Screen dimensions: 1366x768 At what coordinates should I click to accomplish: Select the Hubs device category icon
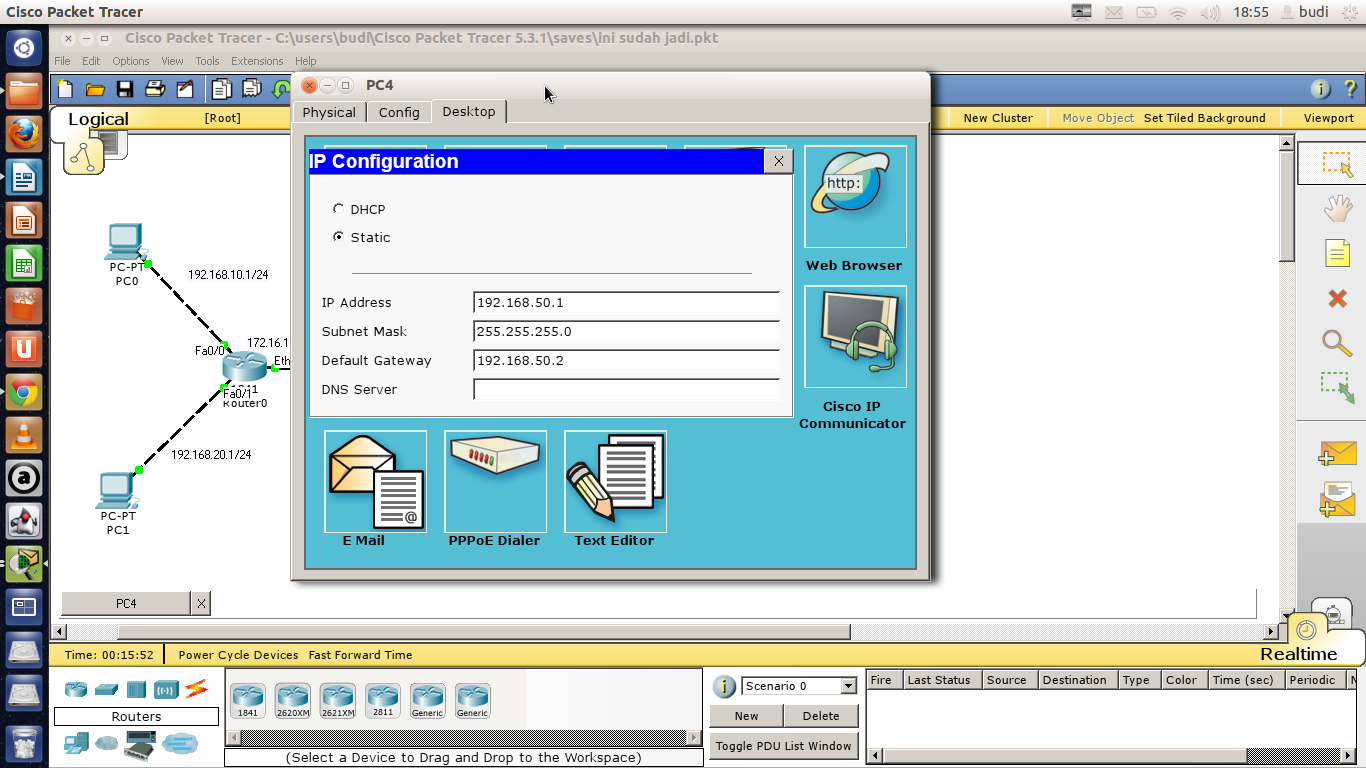click(x=136, y=689)
